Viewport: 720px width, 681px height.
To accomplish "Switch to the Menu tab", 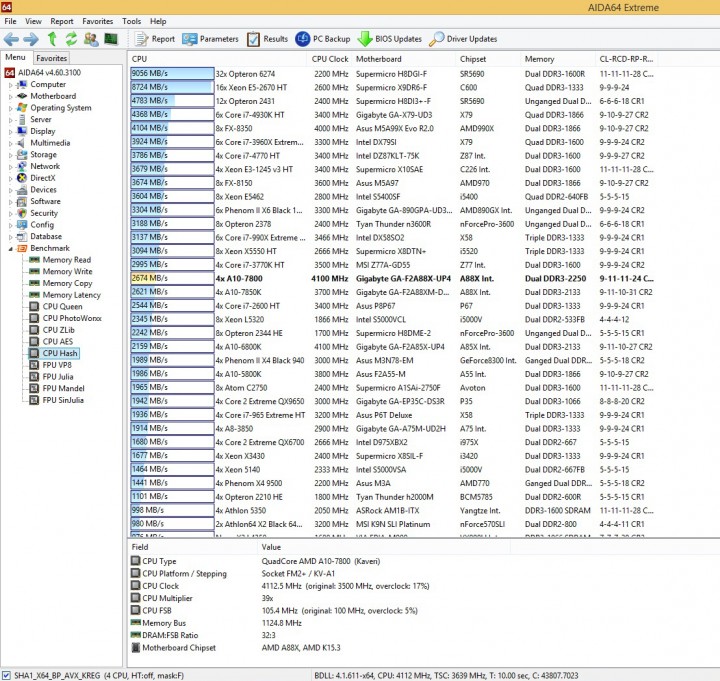I will click(x=15, y=57).
